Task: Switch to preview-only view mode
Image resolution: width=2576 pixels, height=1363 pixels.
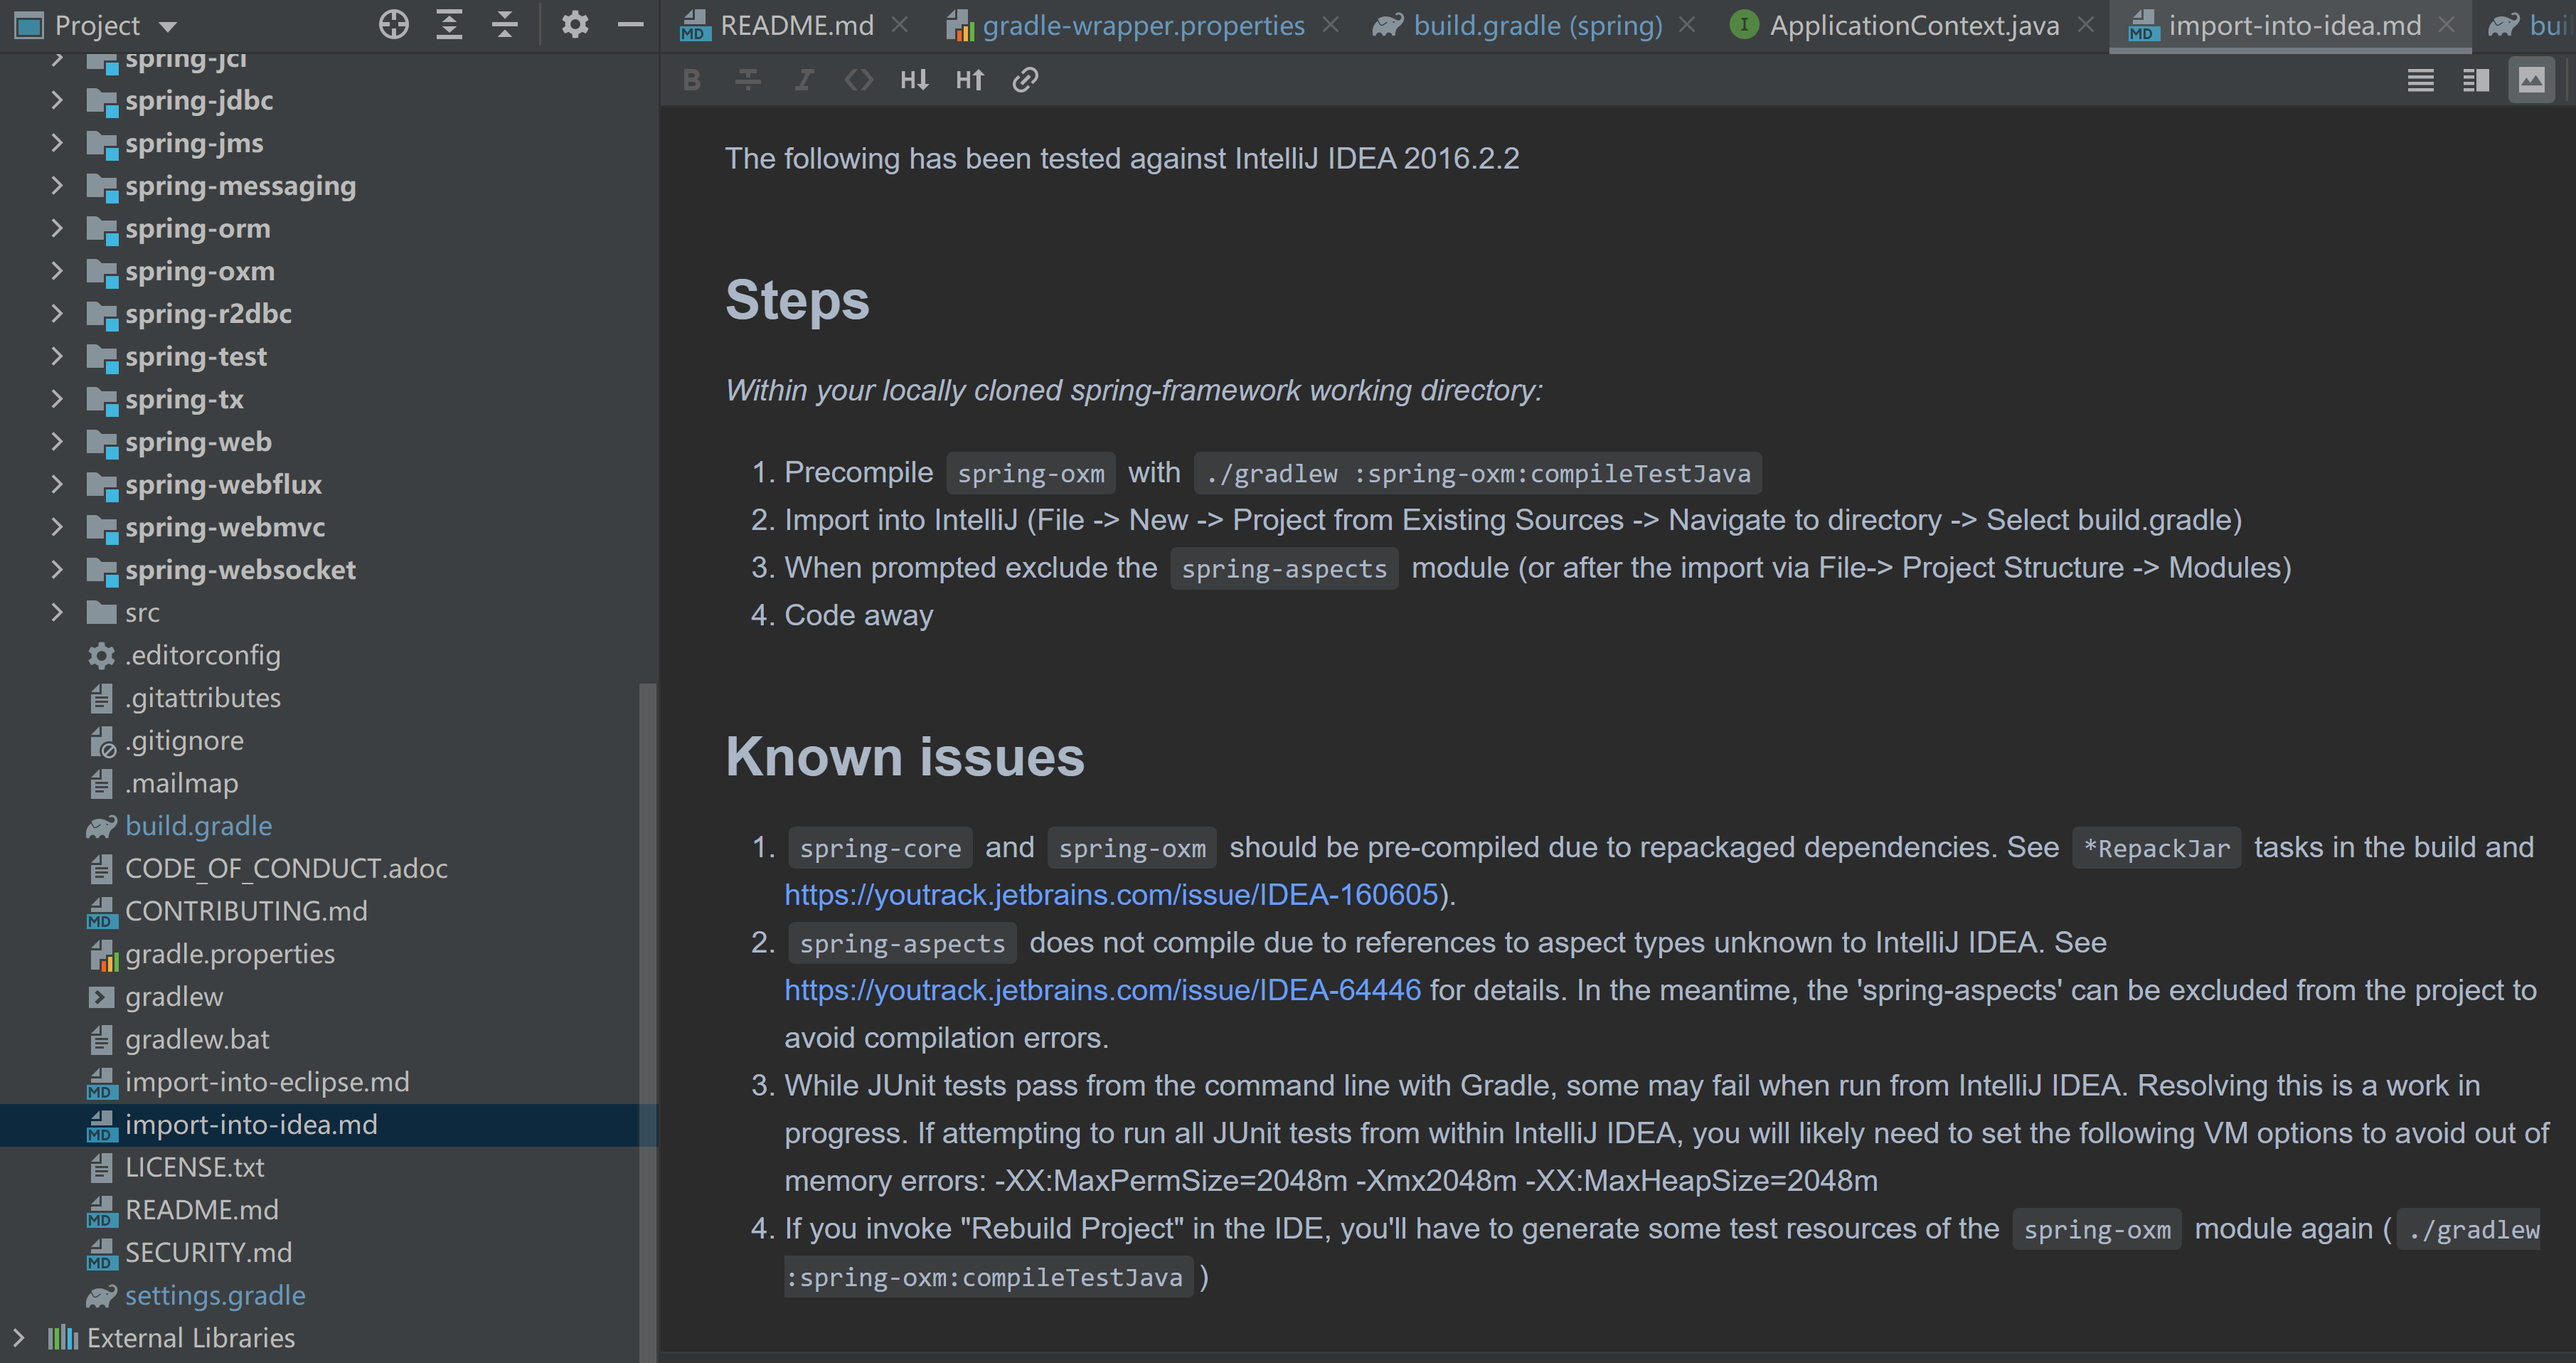Action: tap(2531, 80)
